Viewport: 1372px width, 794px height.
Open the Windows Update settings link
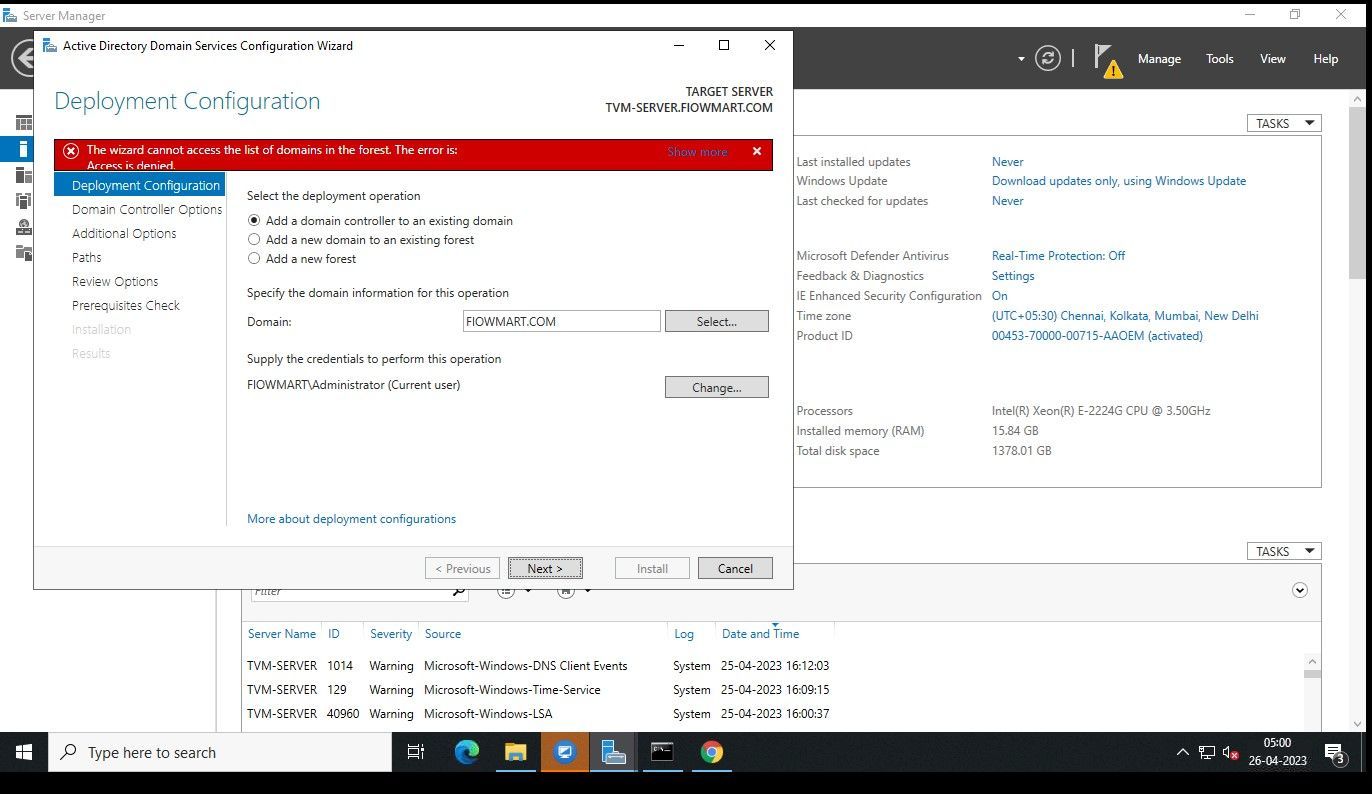point(1119,181)
